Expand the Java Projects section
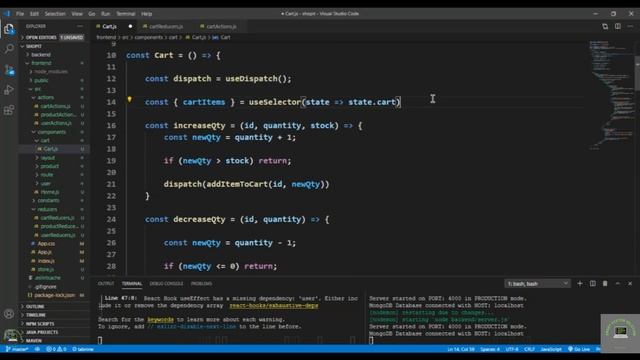 pos(42,332)
